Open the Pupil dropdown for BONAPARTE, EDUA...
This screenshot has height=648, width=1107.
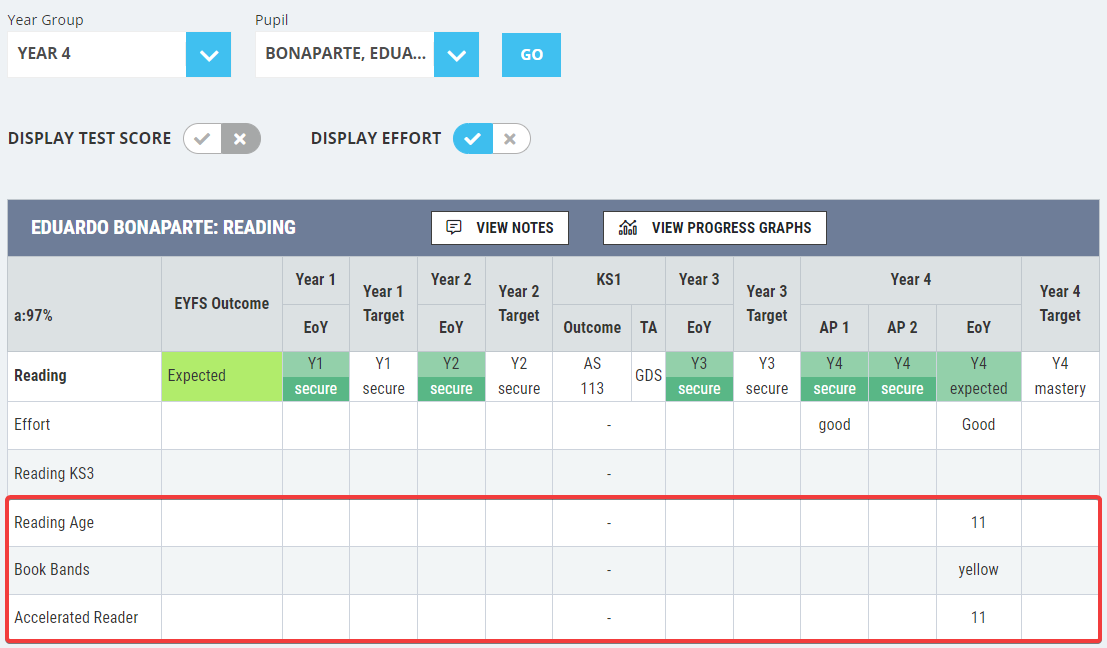(455, 54)
